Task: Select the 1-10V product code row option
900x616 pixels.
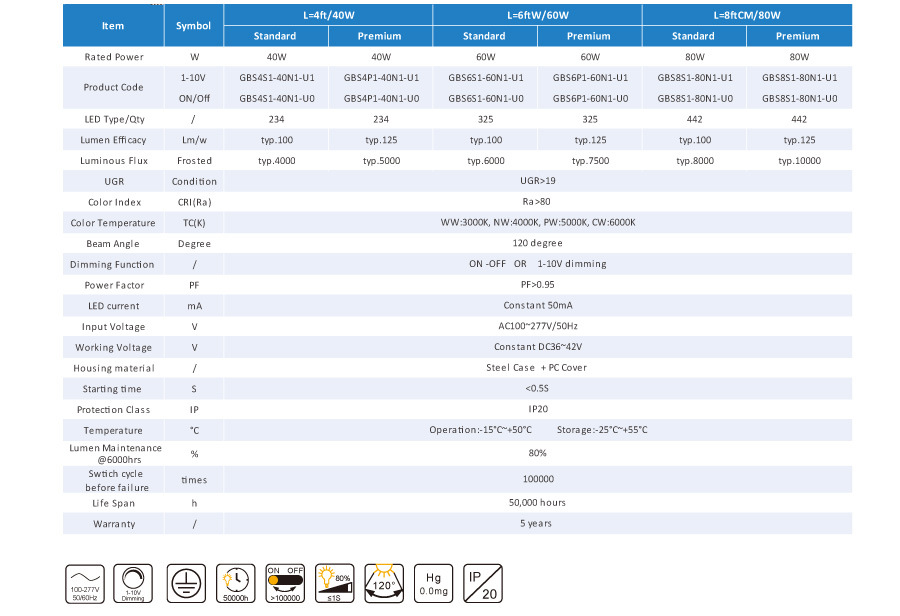Action: pos(193,77)
